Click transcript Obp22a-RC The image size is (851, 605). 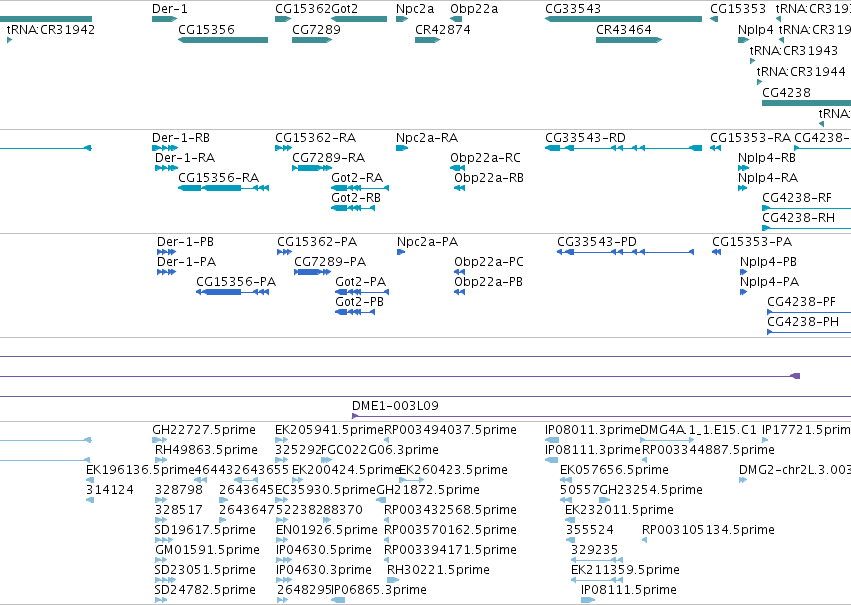(x=458, y=168)
